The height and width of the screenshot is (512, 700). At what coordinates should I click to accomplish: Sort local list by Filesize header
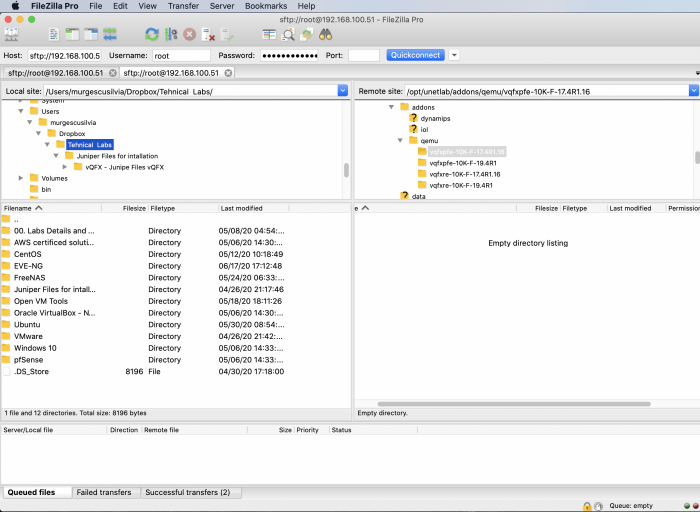pos(125,208)
